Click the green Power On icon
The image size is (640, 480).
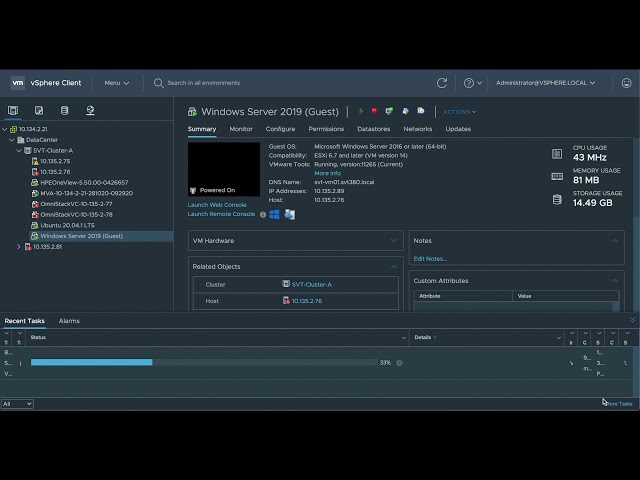361,111
